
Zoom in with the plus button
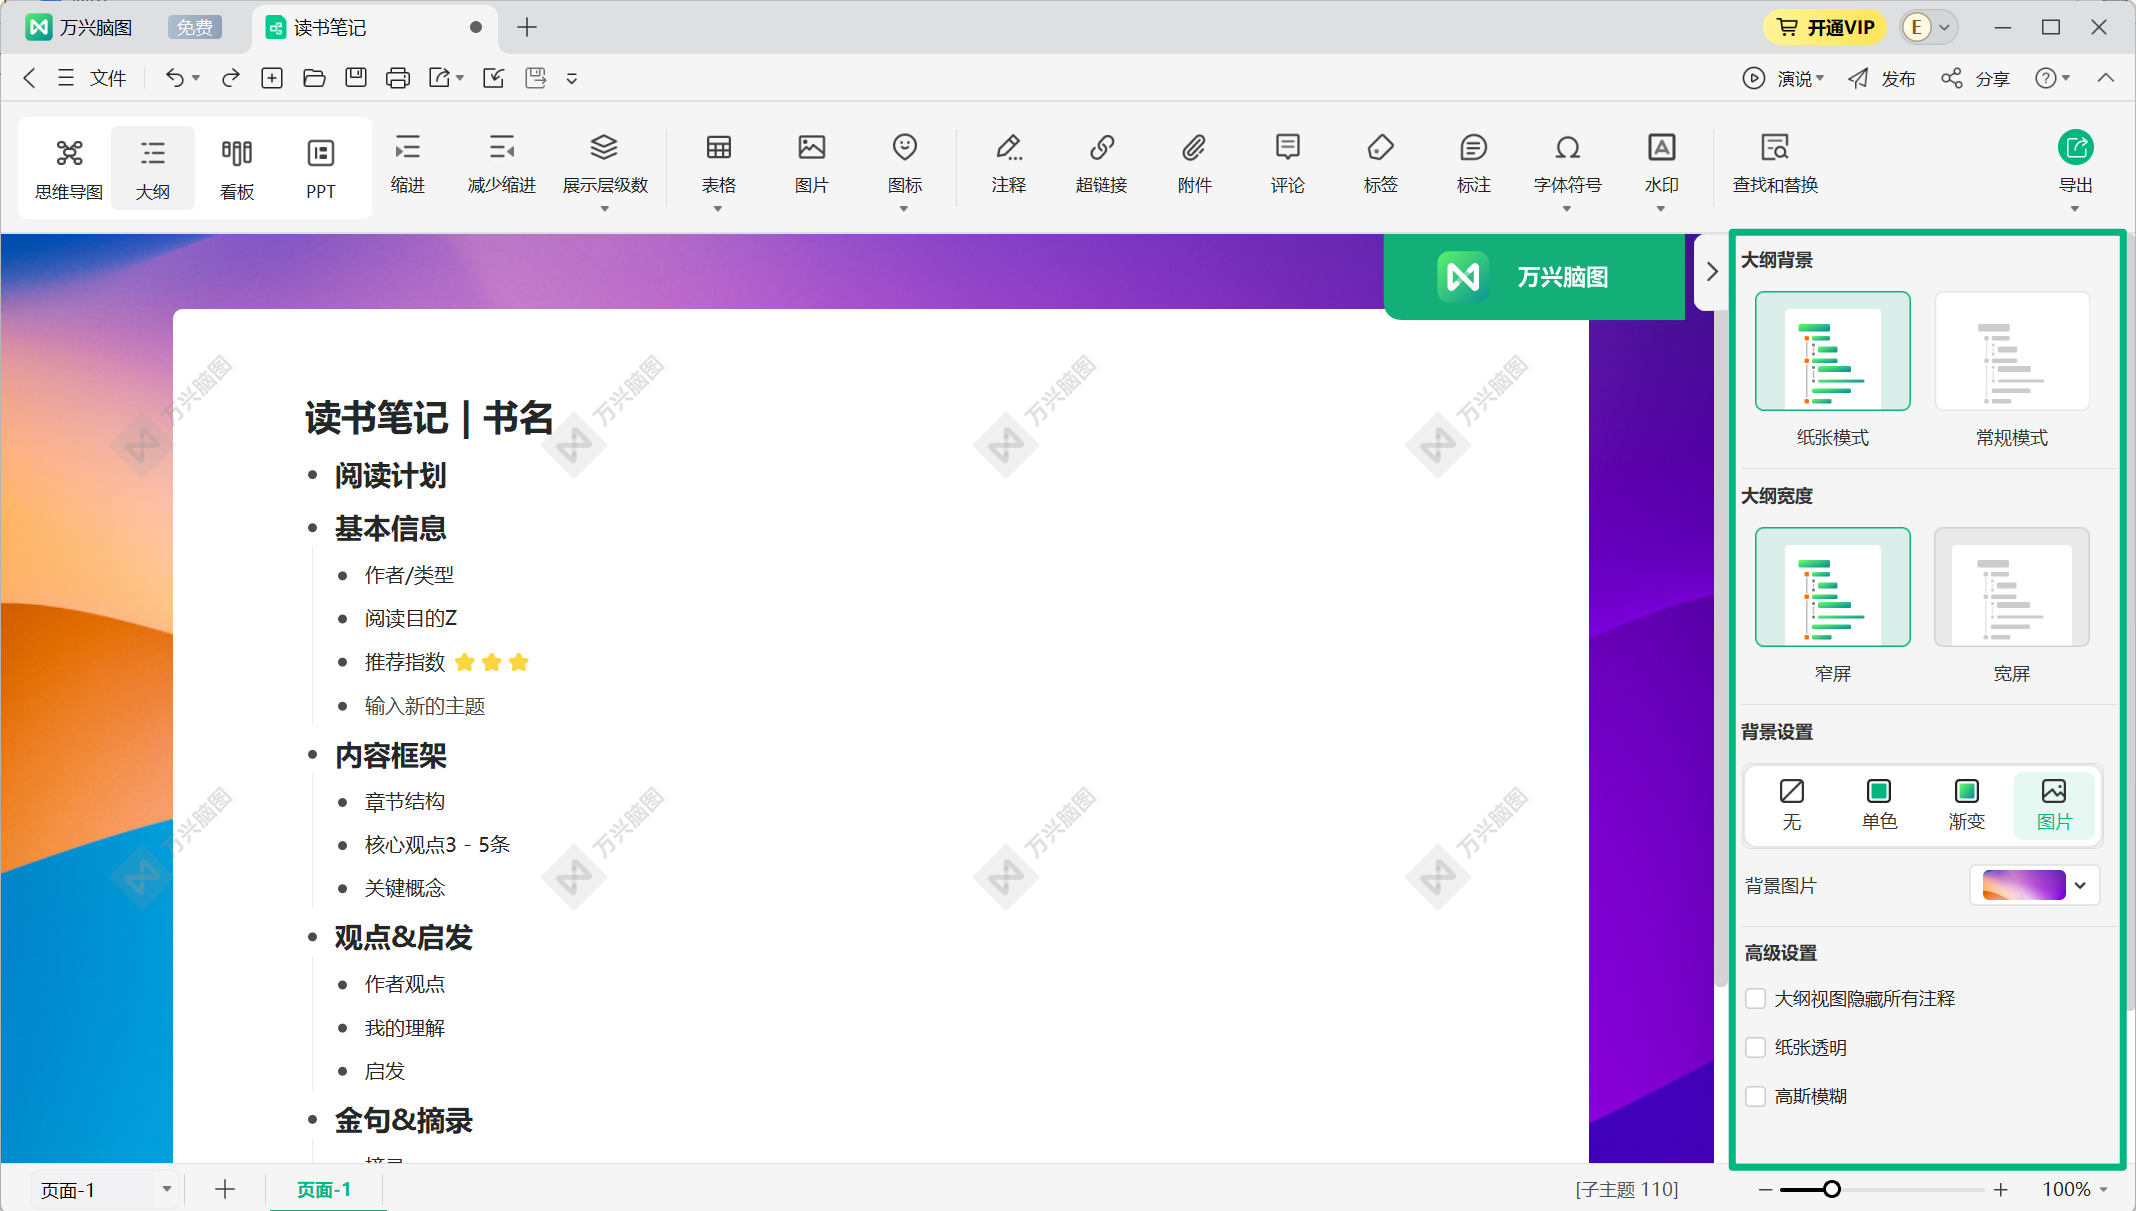pos(2001,1189)
